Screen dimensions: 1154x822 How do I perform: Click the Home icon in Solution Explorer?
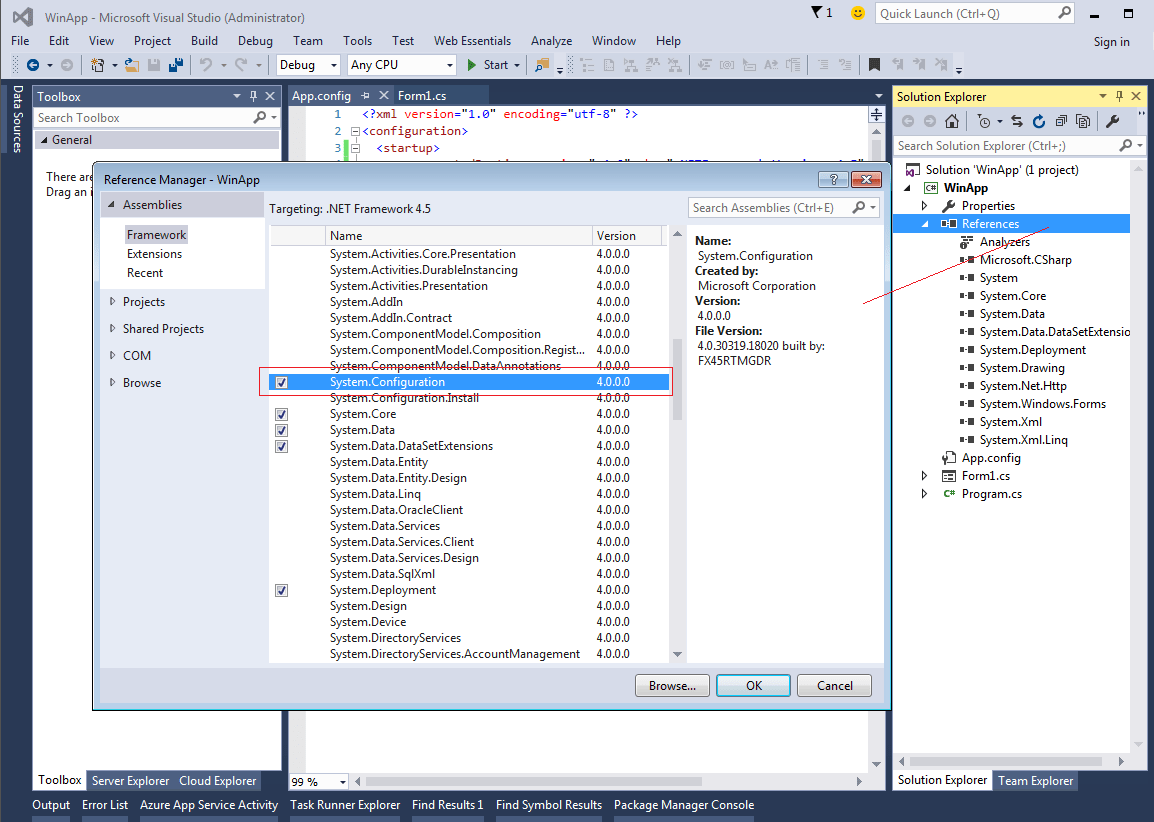click(x=952, y=121)
